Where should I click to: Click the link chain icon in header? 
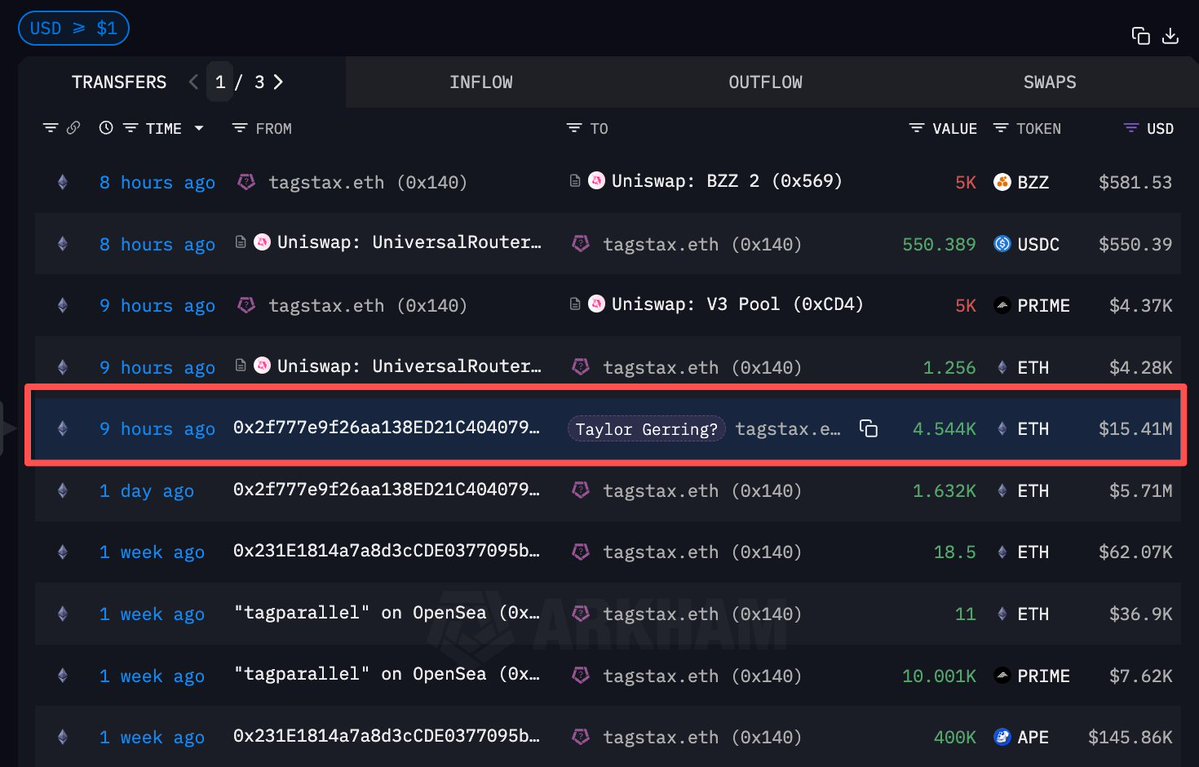[x=73, y=128]
